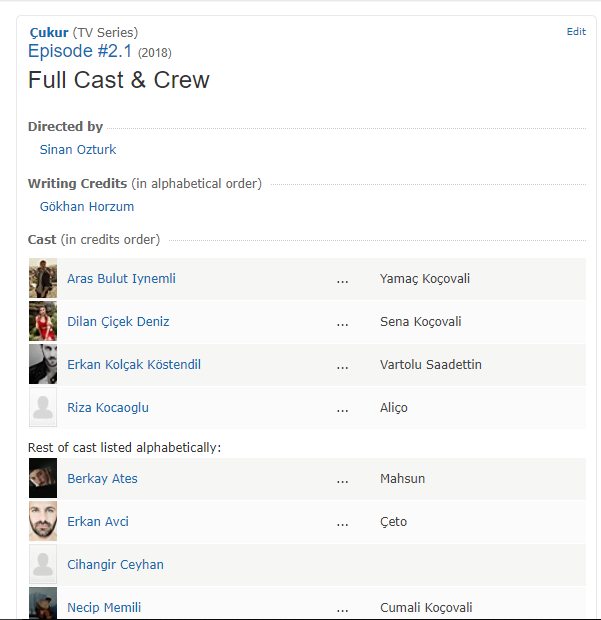The width and height of the screenshot is (601, 620).
Task: Open writer Gökhan Horzum's page
Action: click(87, 207)
